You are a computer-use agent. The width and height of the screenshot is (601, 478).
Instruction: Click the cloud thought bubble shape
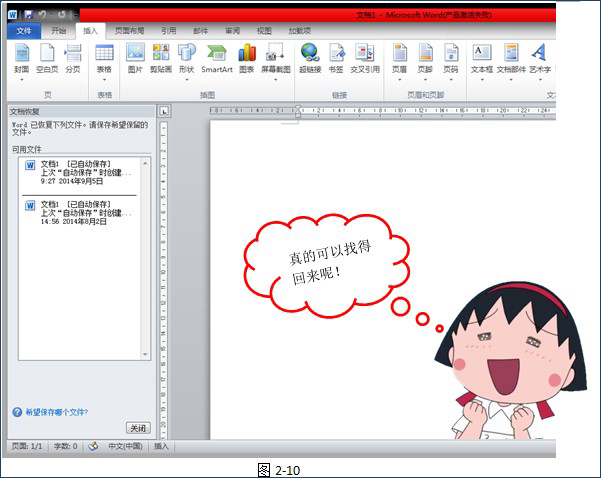327,266
